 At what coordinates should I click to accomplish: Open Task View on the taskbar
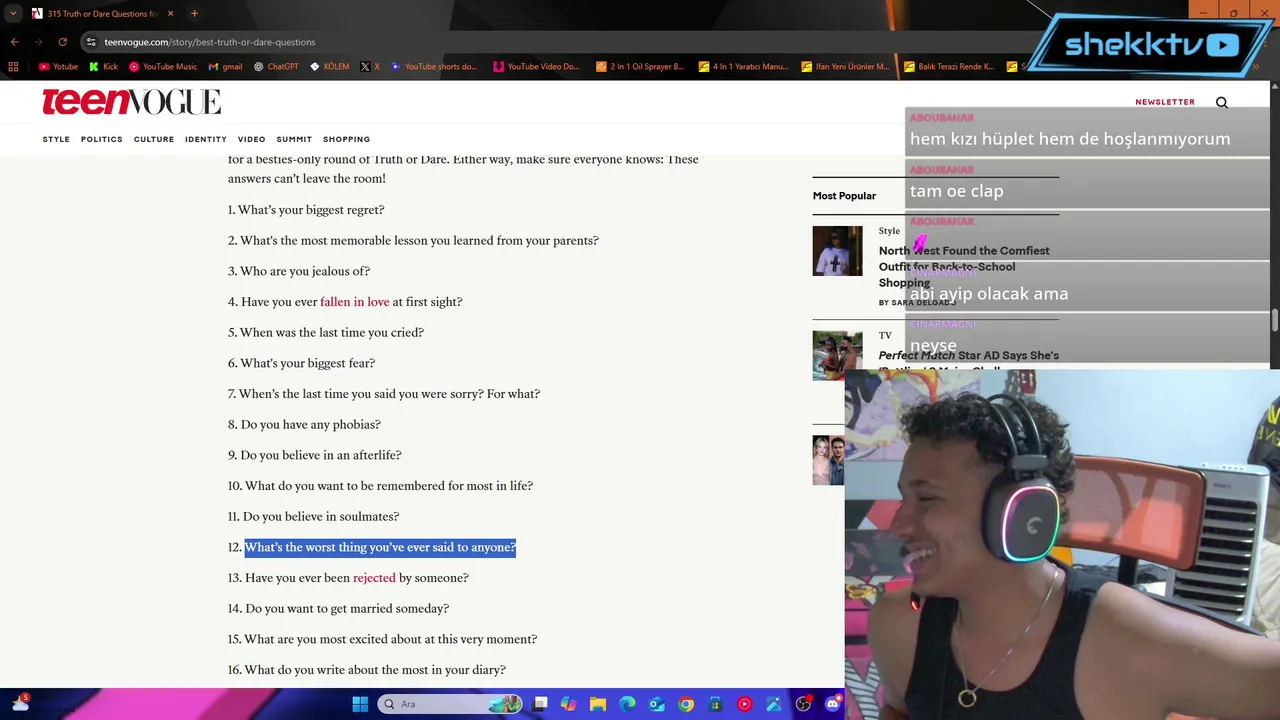click(x=541, y=704)
